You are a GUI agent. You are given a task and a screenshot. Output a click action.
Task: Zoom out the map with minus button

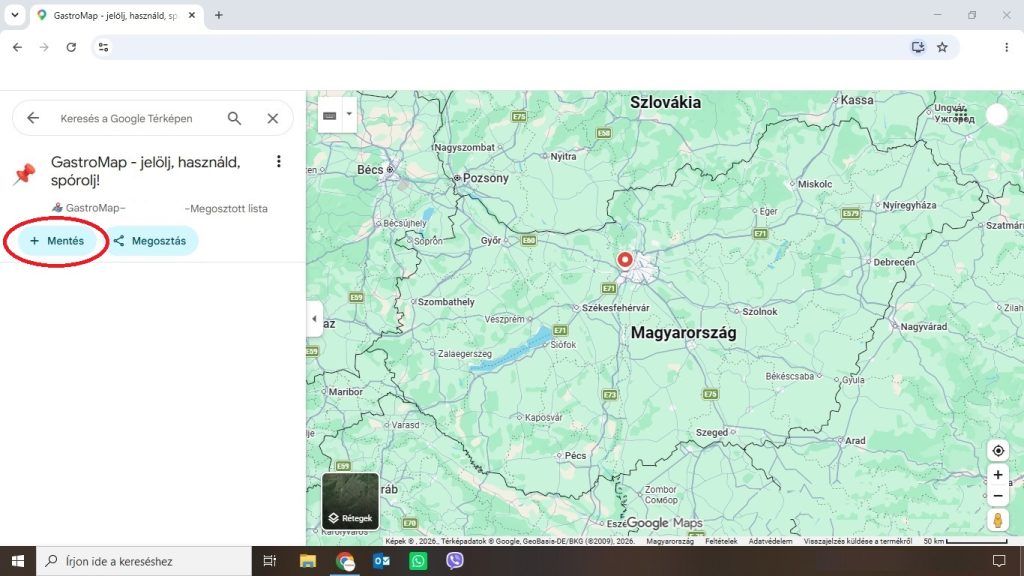[x=998, y=496]
